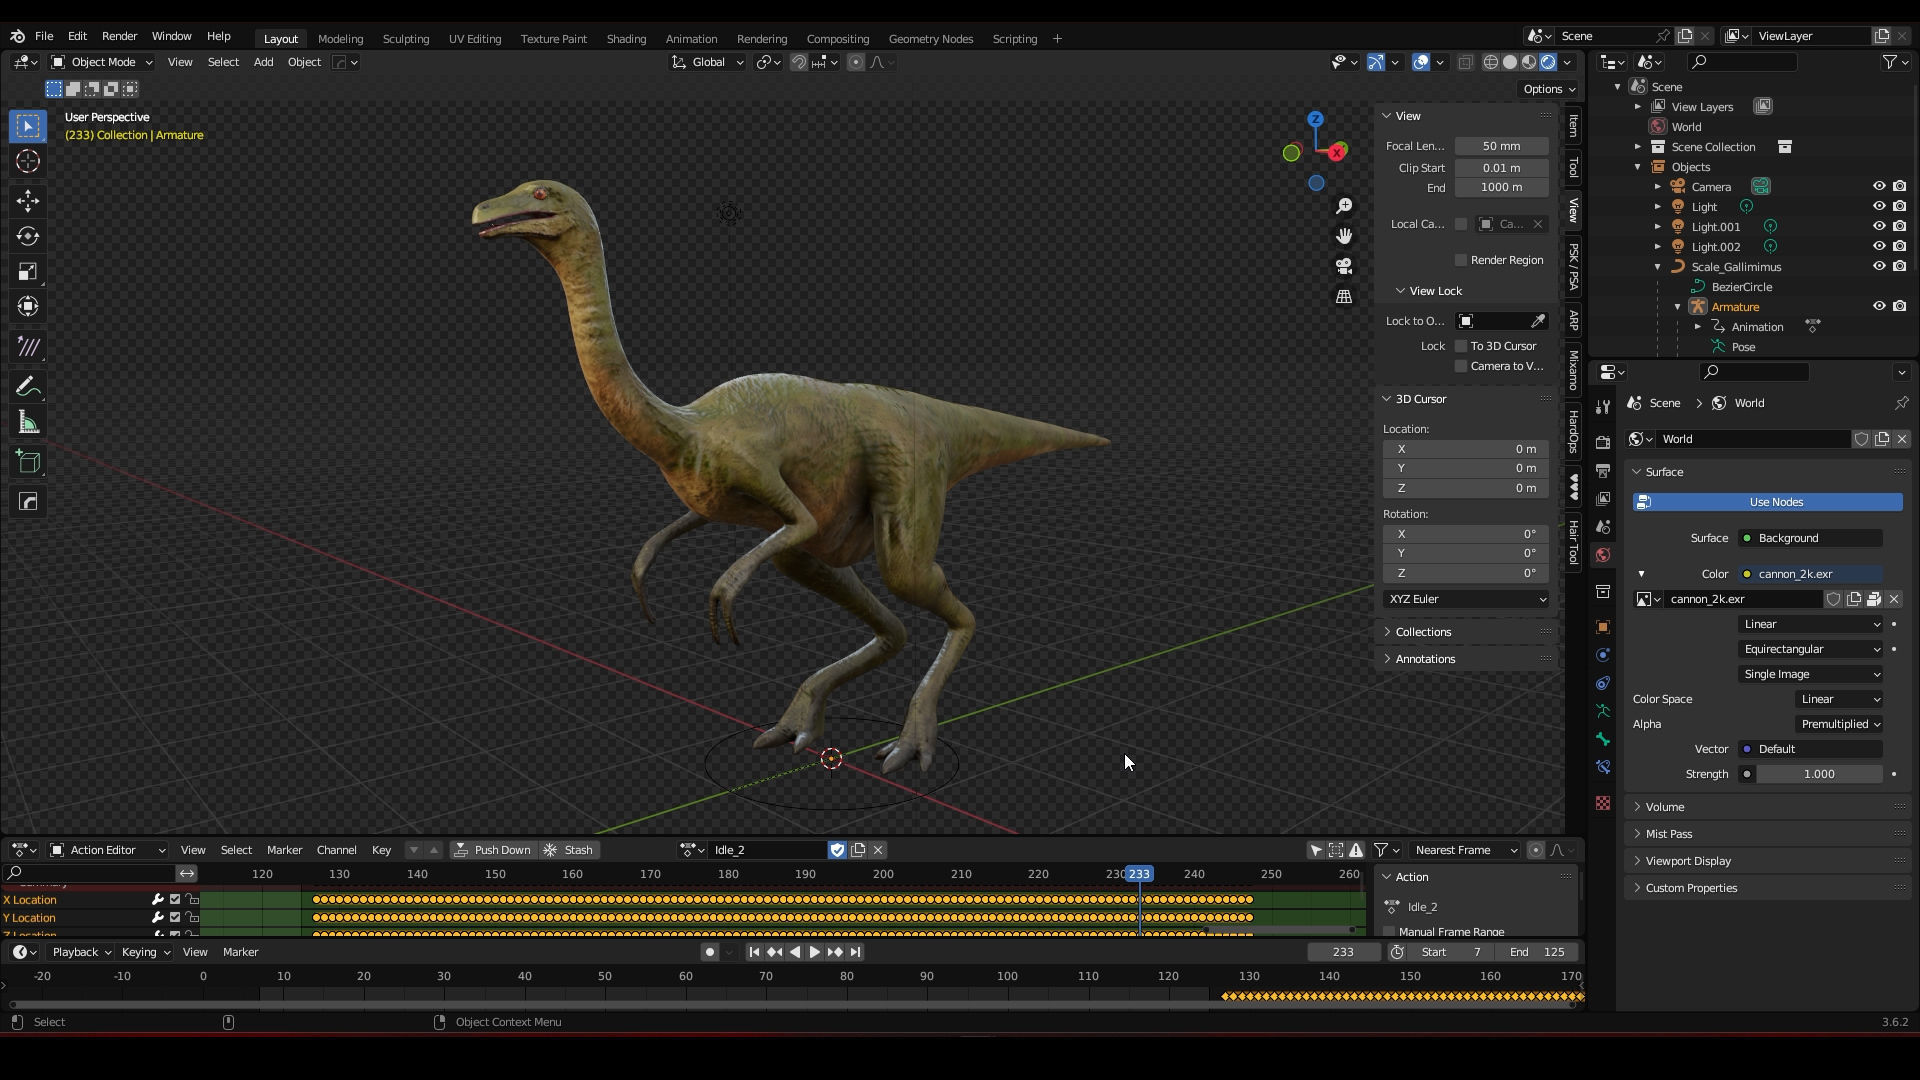Viewport: 1920px width, 1080px height.
Task: Select the Annotate tool
Action: (28, 387)
